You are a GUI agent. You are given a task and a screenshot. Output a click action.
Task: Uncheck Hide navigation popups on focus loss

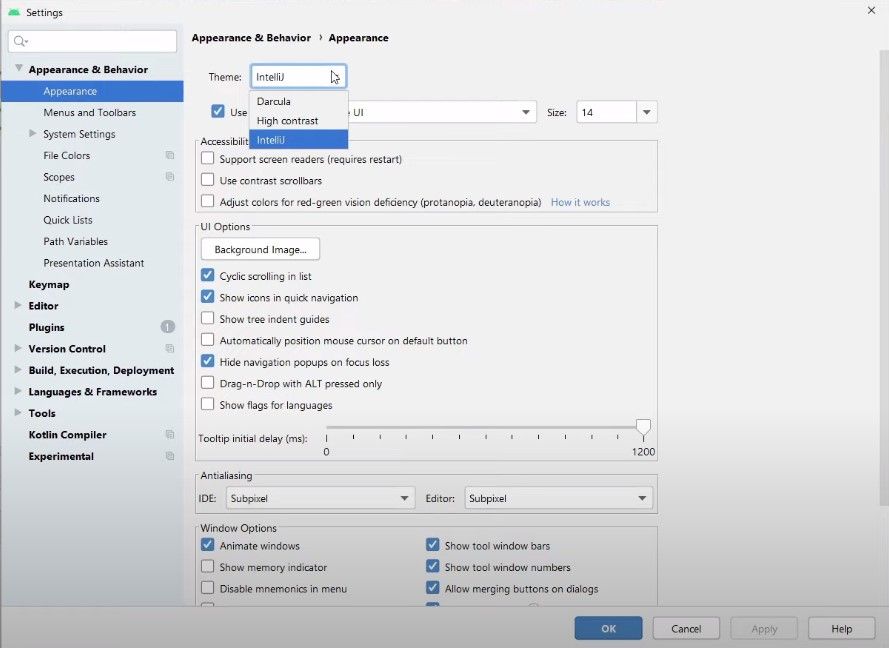(x=208, y=362)
